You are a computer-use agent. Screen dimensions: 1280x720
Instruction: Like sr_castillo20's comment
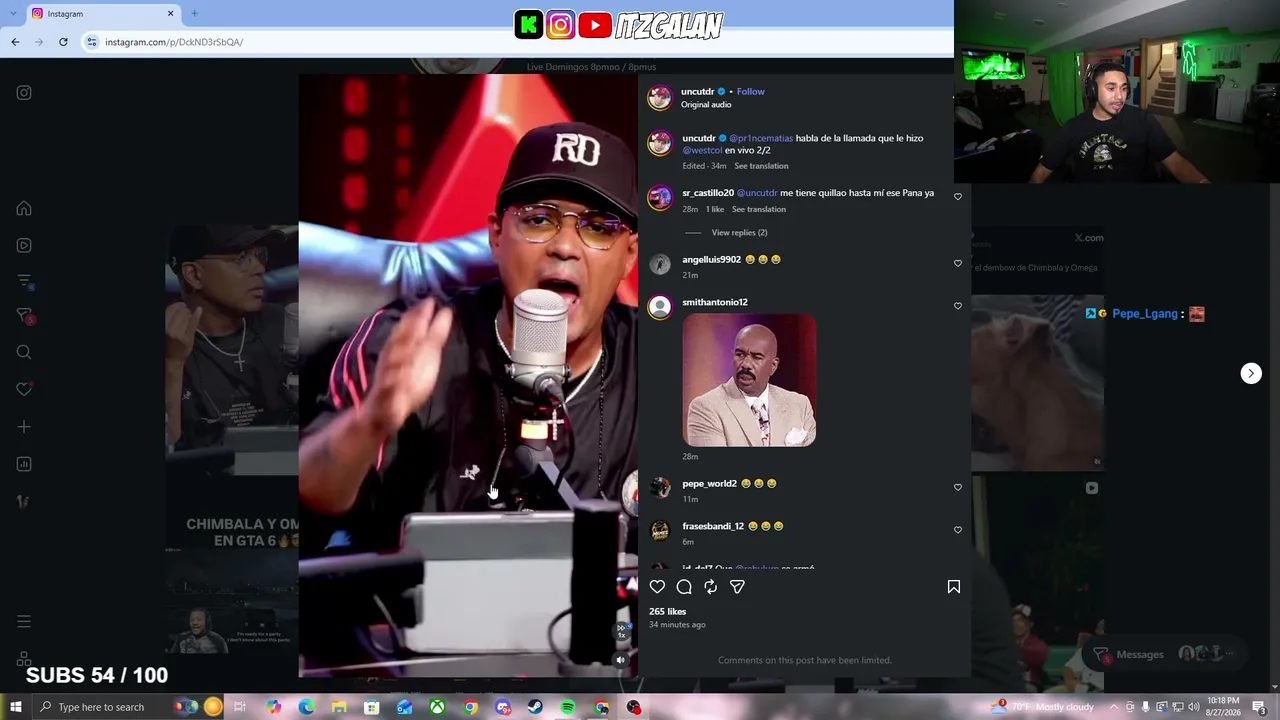(x=958, y=197)
